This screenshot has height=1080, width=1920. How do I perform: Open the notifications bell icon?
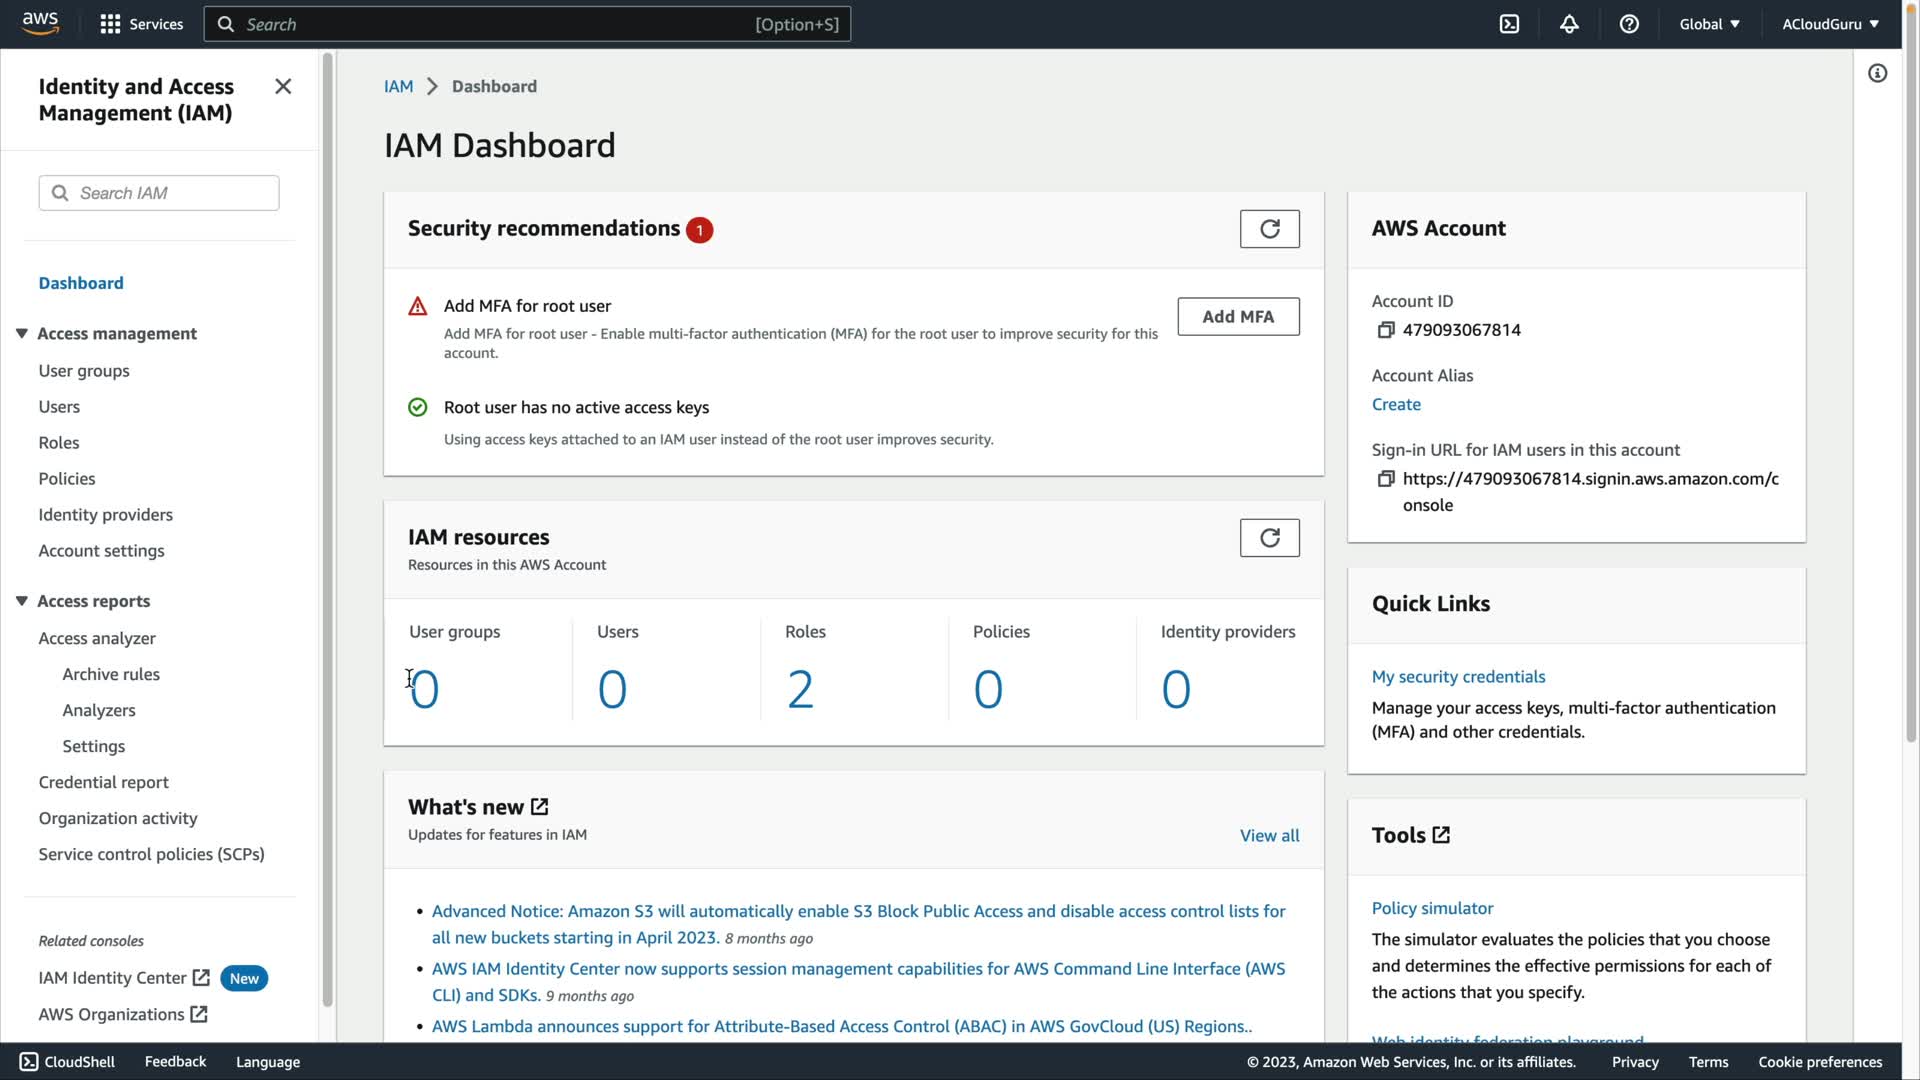[1569, 24]
